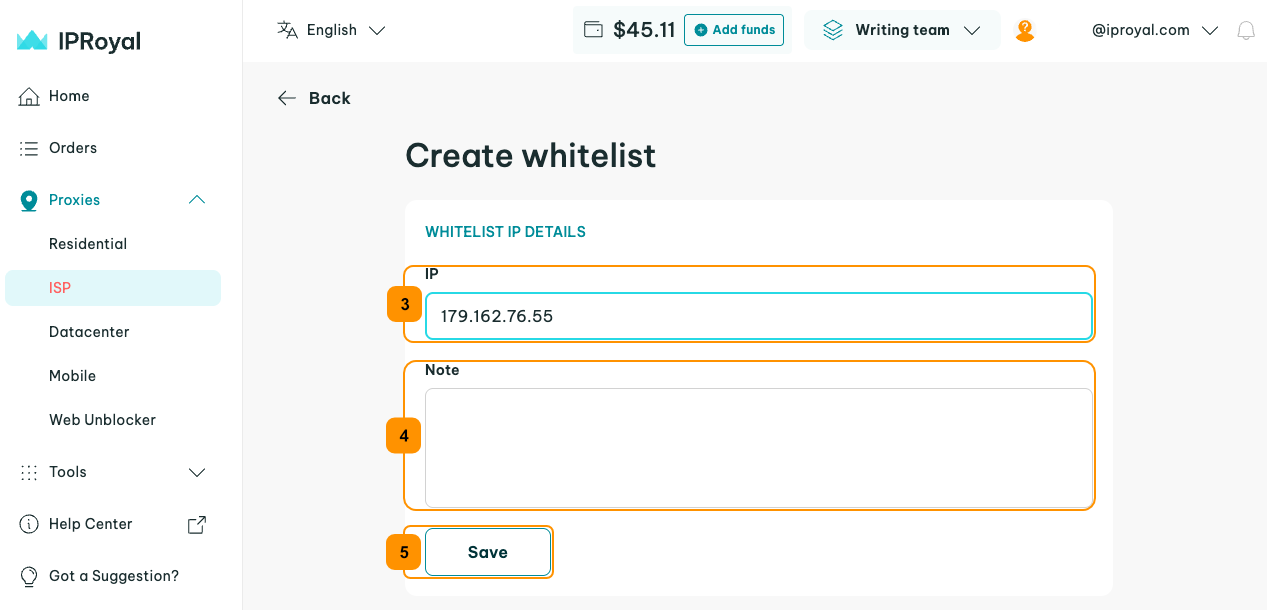This screenshot has width=1267, height=610.
Task: Expand the Tools sidebar section
Action: [197, 472]
